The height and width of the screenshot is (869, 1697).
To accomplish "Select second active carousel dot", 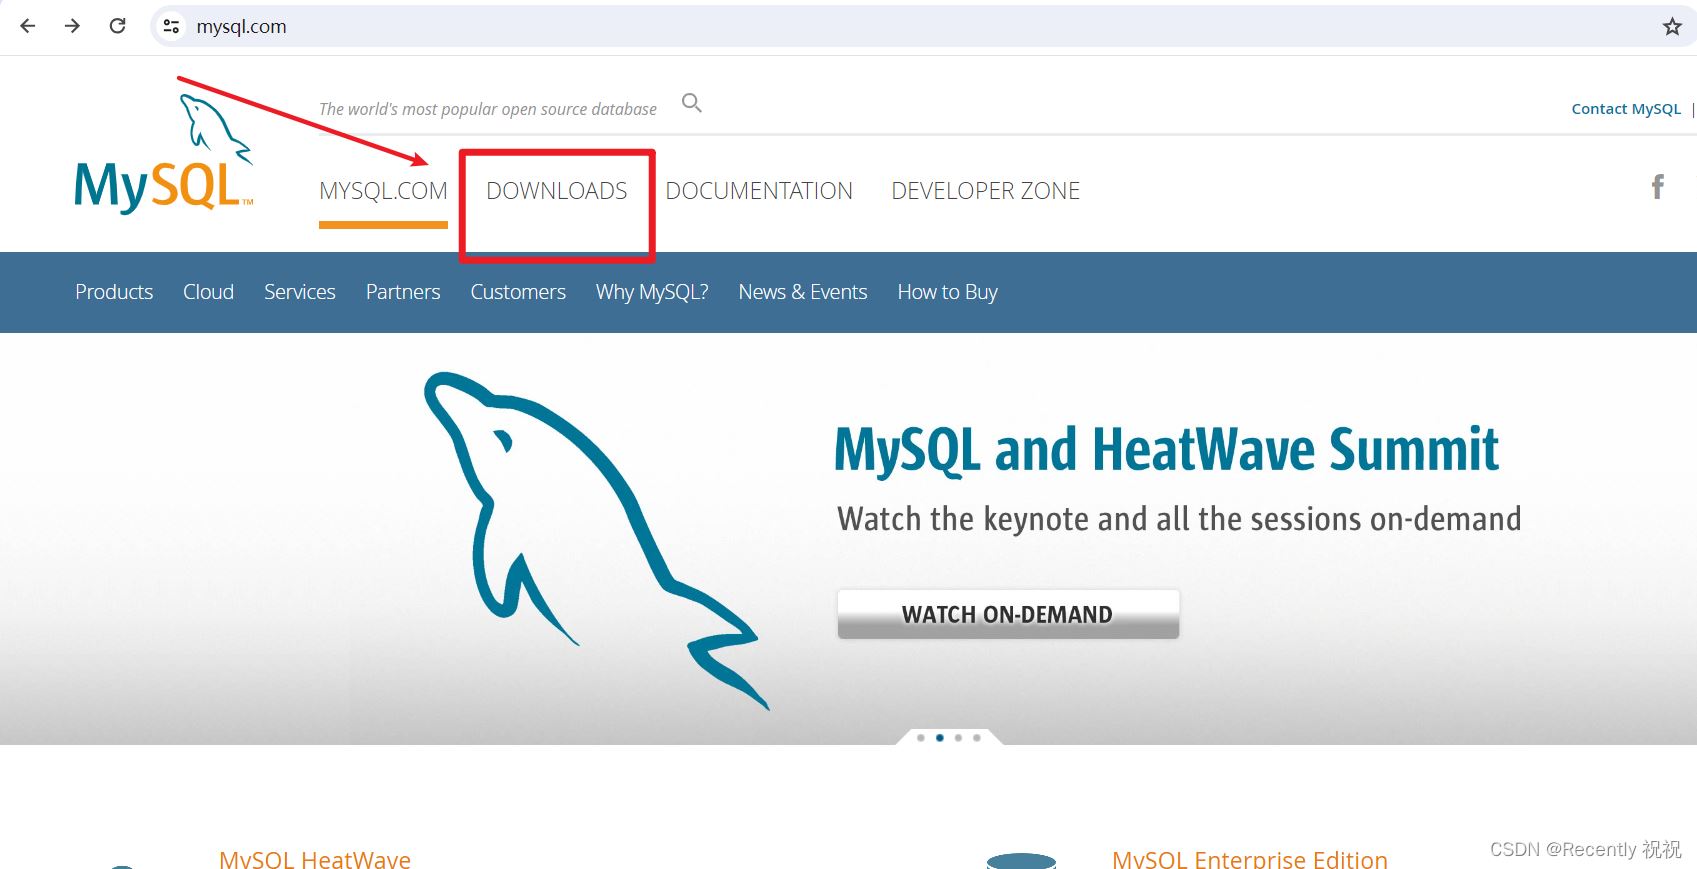I will (x=940, y=738).
